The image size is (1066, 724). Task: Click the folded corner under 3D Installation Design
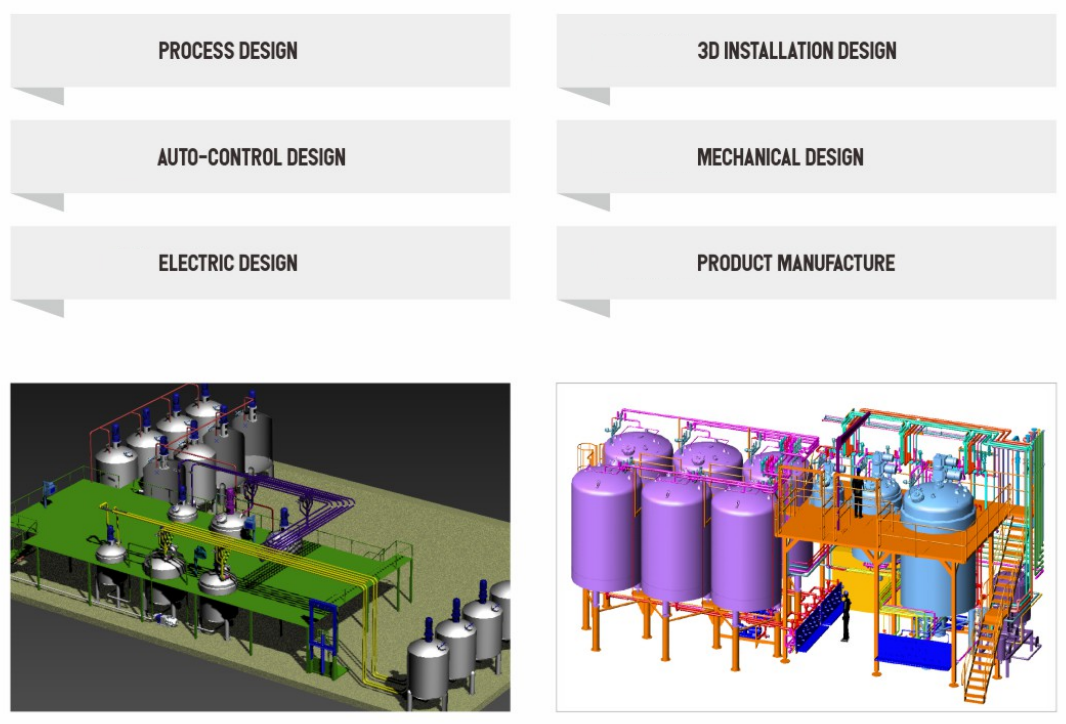click(591, 95)
